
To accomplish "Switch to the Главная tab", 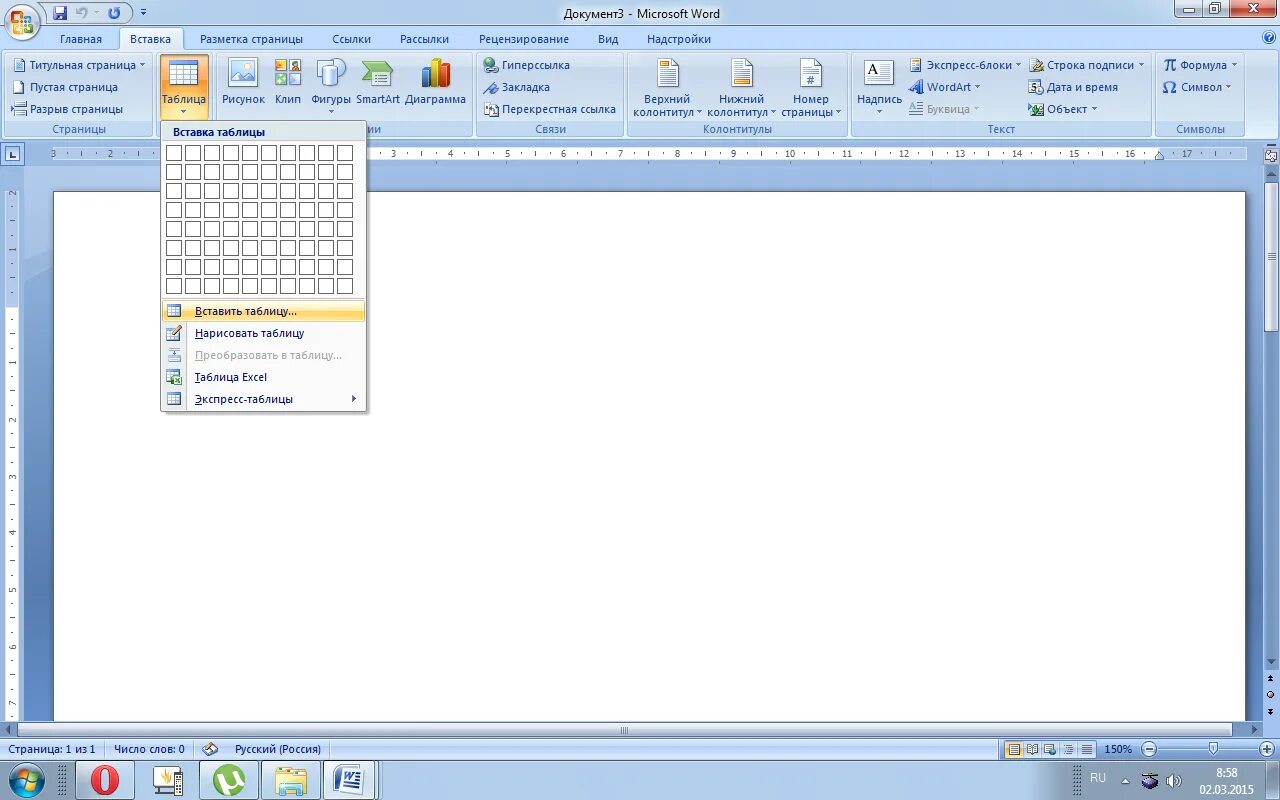I will pyautogui.click(x=81, y=39).
